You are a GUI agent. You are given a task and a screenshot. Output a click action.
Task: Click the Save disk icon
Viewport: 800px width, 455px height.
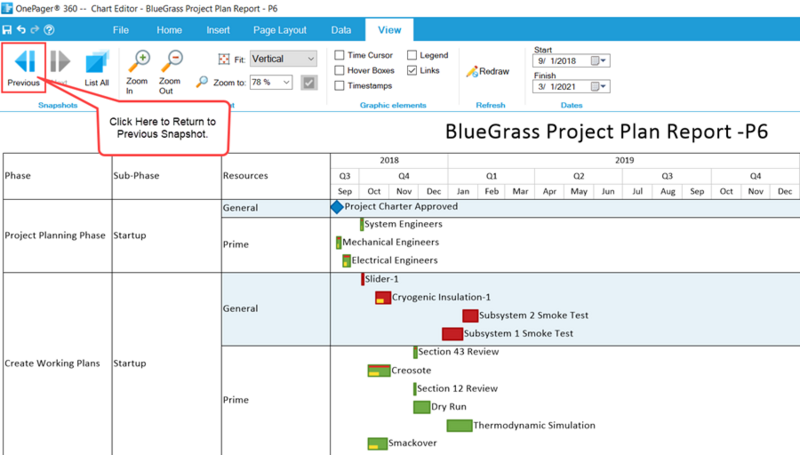(x=7, y=30)
